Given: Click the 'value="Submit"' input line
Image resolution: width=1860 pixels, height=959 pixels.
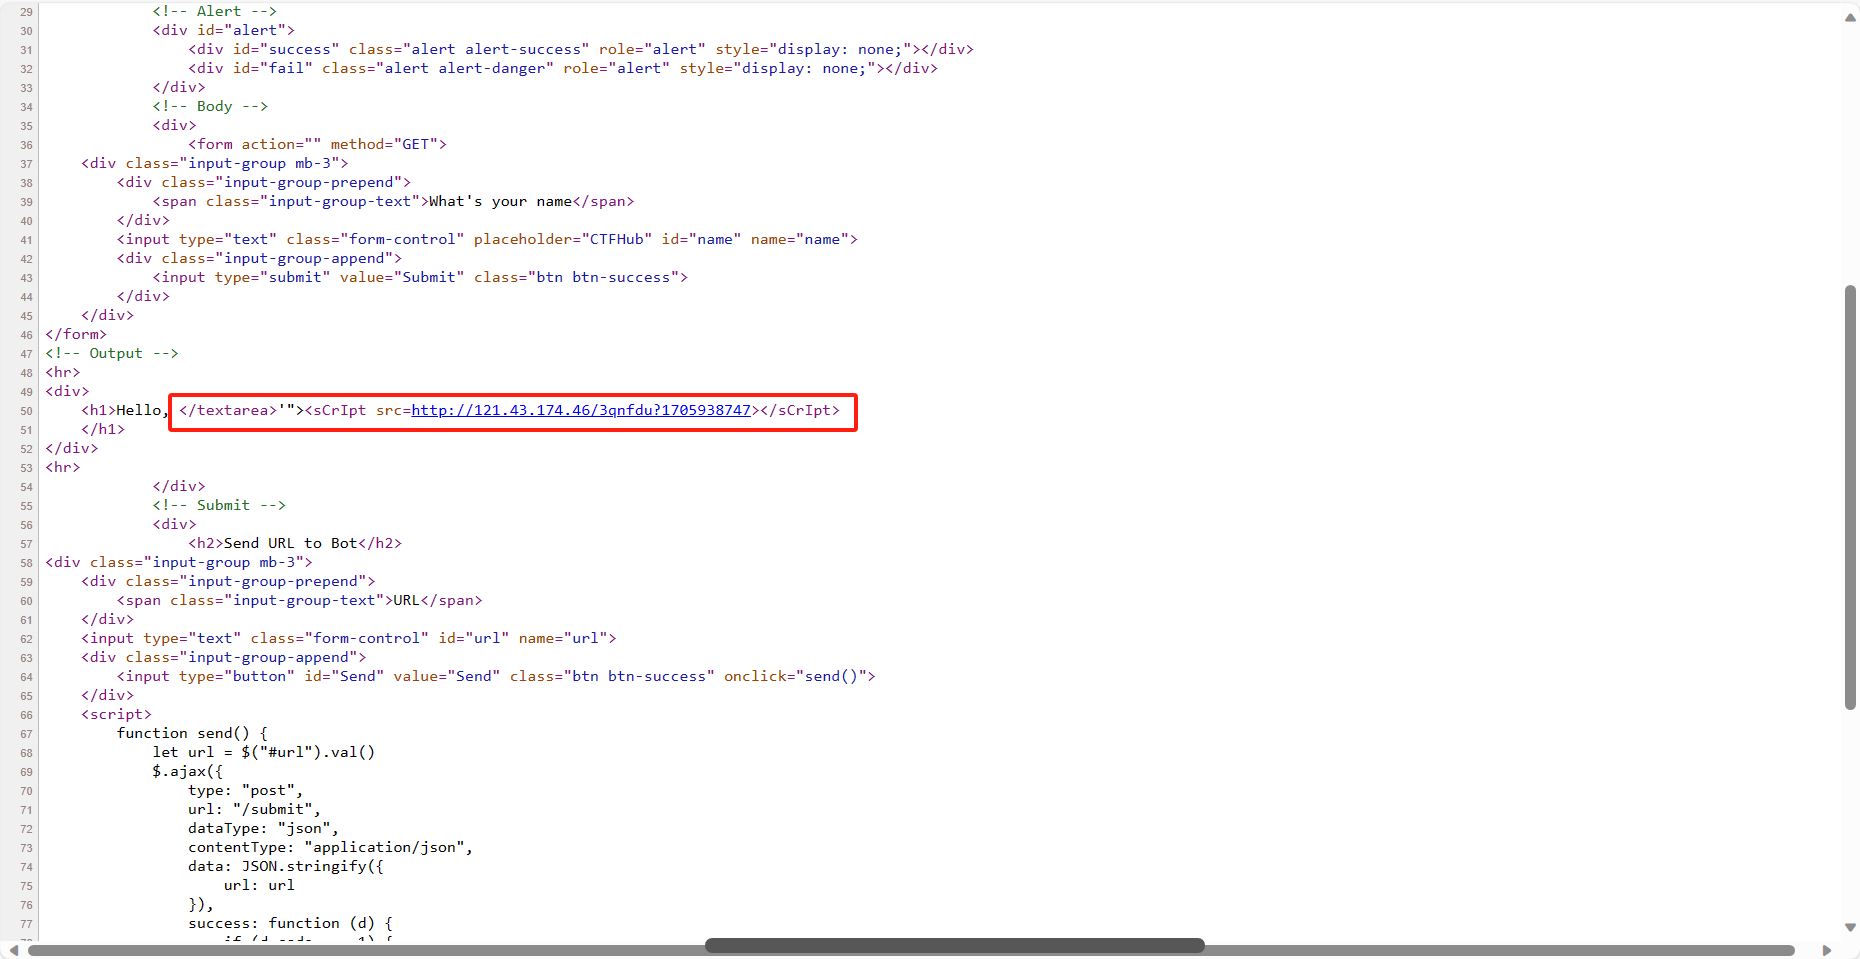Looking at the screenshot, I should point(420,277).
